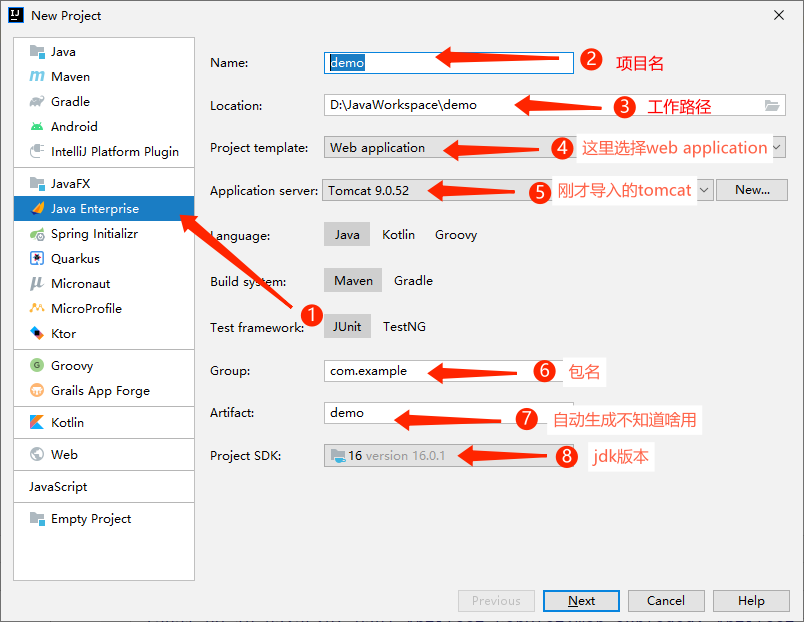This screenshot has width=804, height=622.
Task: Click the Grails App Forge icon
Action: tap(37, 390)
